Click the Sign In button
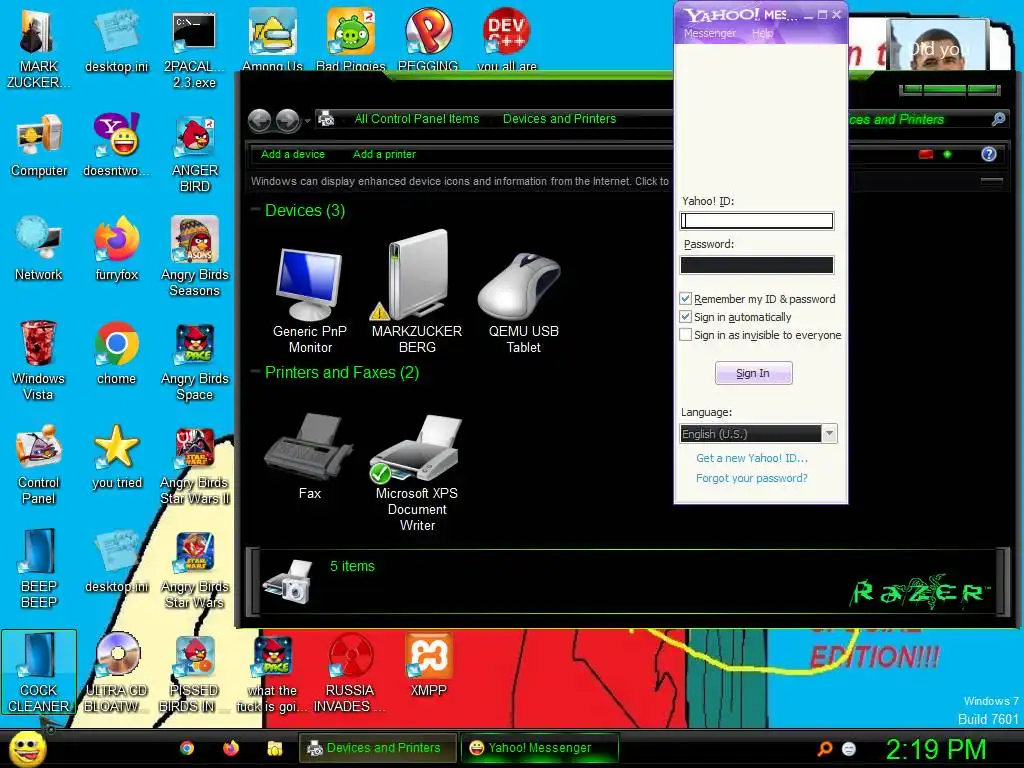The width and height of the screenshot is (1024, 768). [x=753, y=373]
